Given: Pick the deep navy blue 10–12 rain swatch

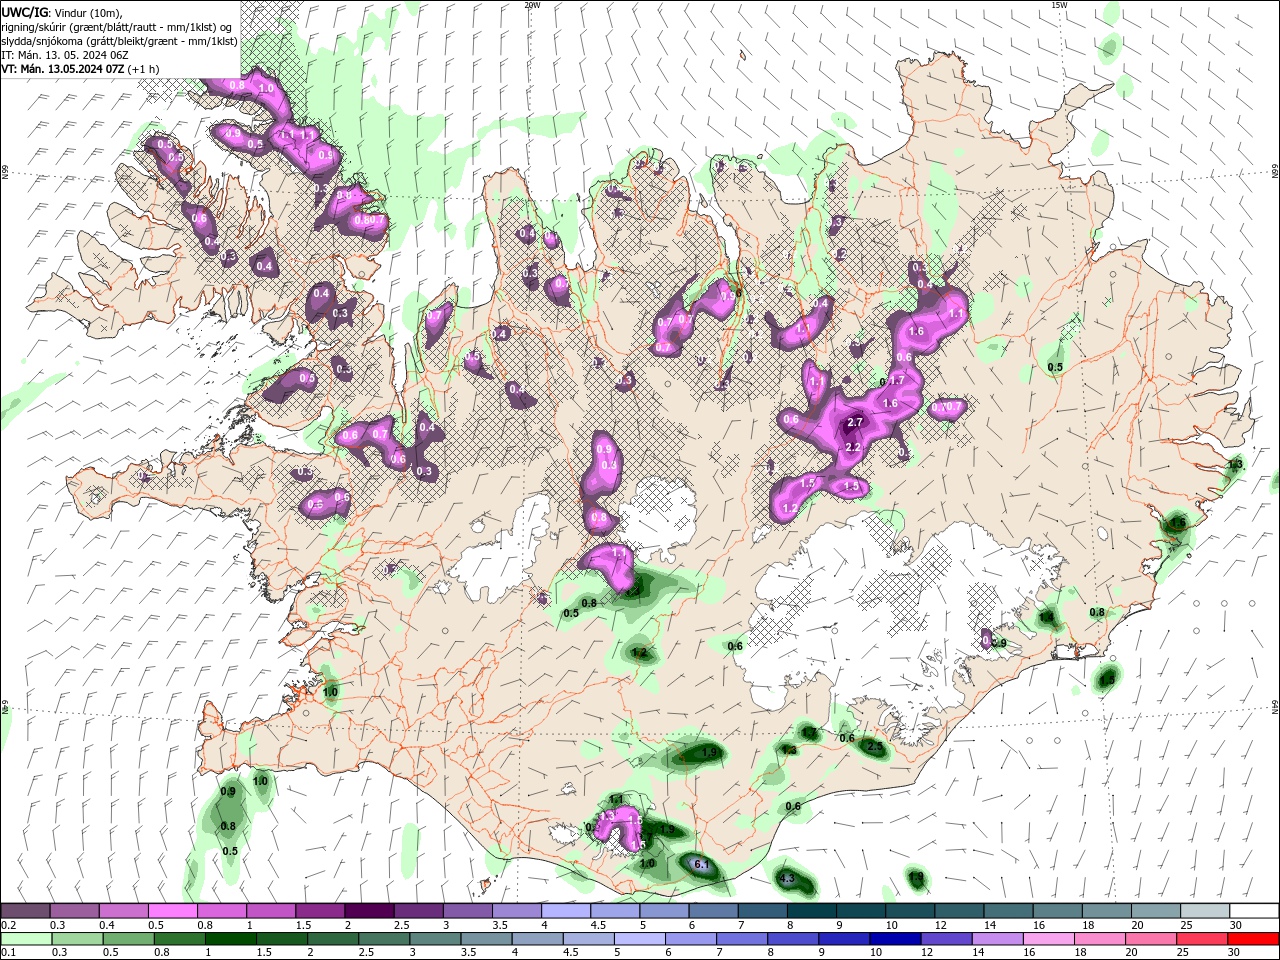Looking at the screenshot, I should click(x=896, y=940).
